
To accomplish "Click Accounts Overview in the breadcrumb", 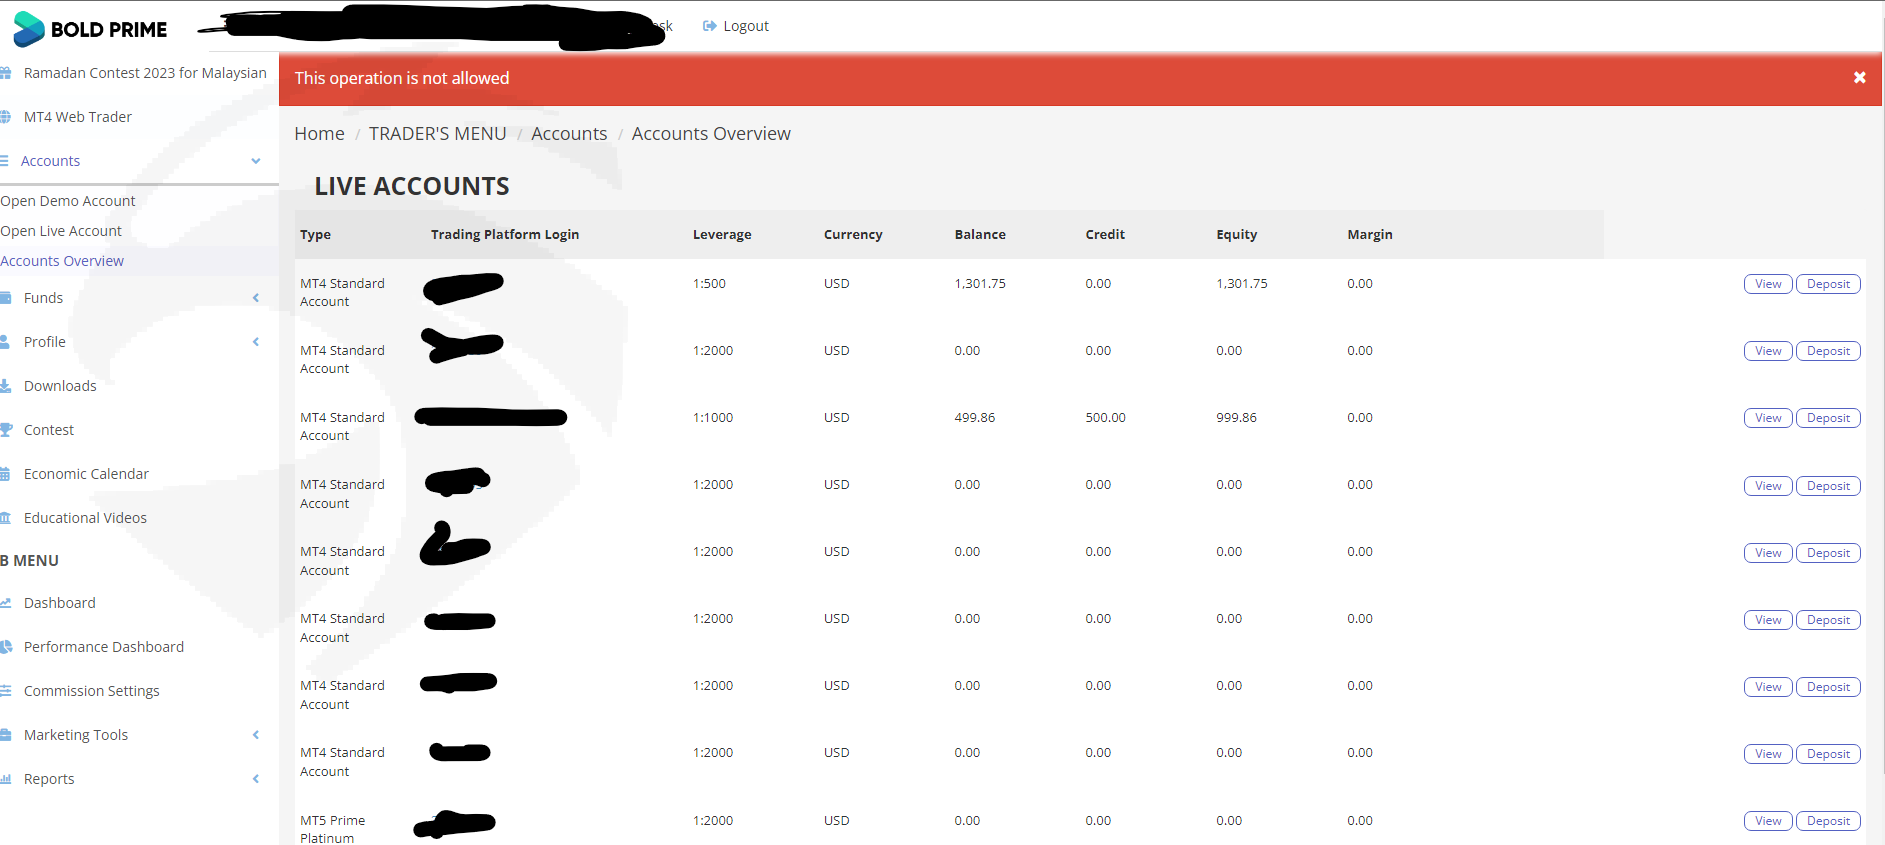I will 711,134.
